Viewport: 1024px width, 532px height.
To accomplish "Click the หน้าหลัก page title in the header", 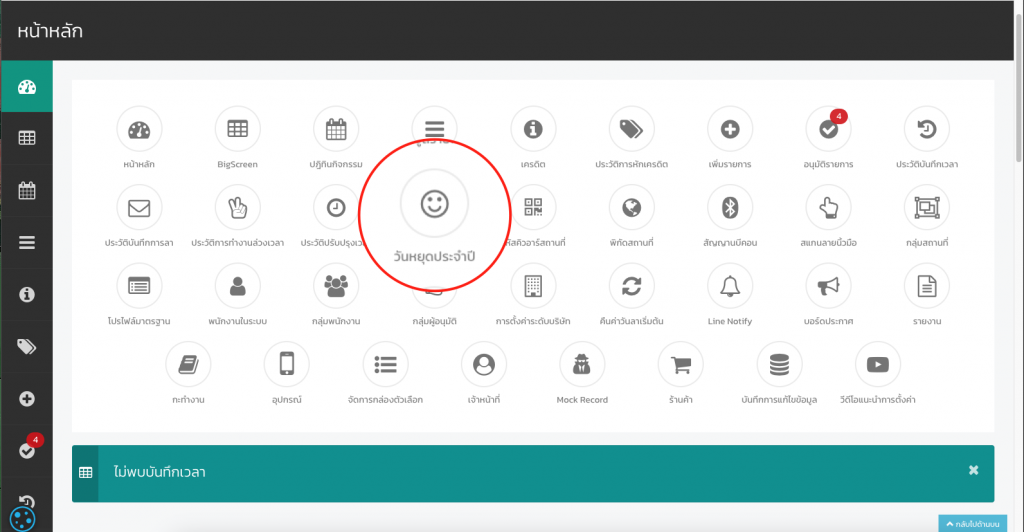I will 50,31.
